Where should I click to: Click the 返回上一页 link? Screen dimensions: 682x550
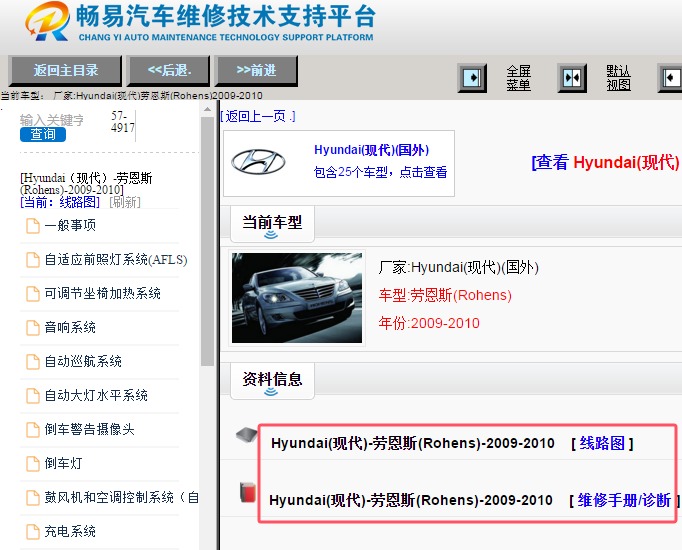258,116
